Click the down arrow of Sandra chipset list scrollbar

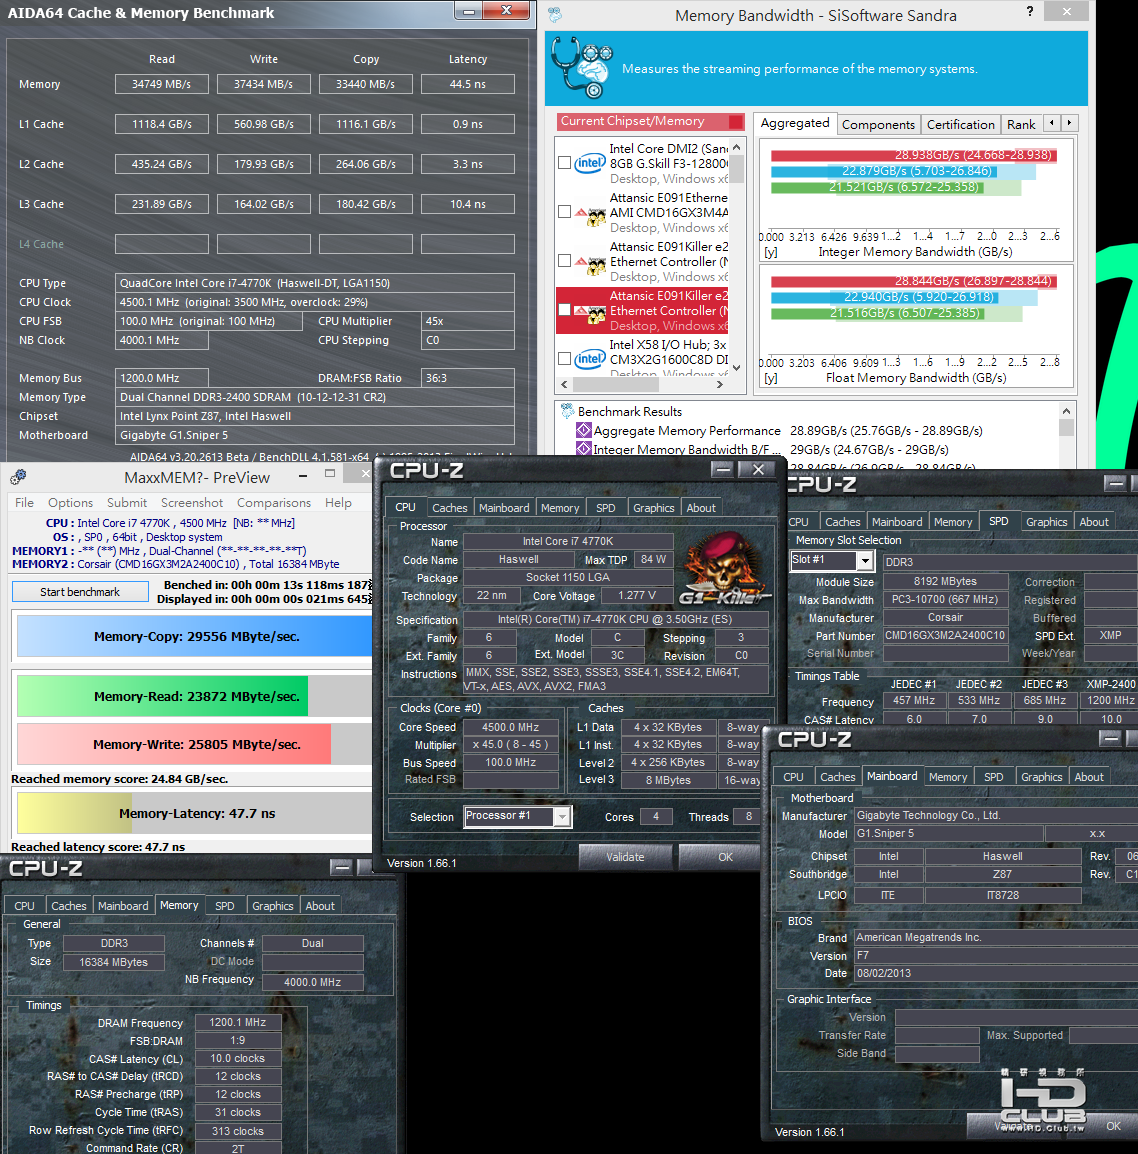(737, 367)
